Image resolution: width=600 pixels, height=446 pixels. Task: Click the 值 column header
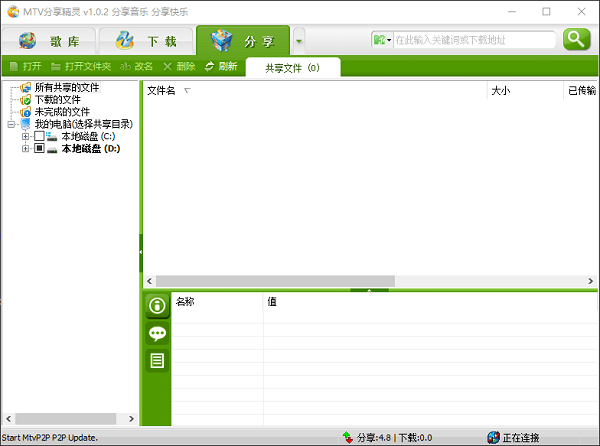(430, 302)
